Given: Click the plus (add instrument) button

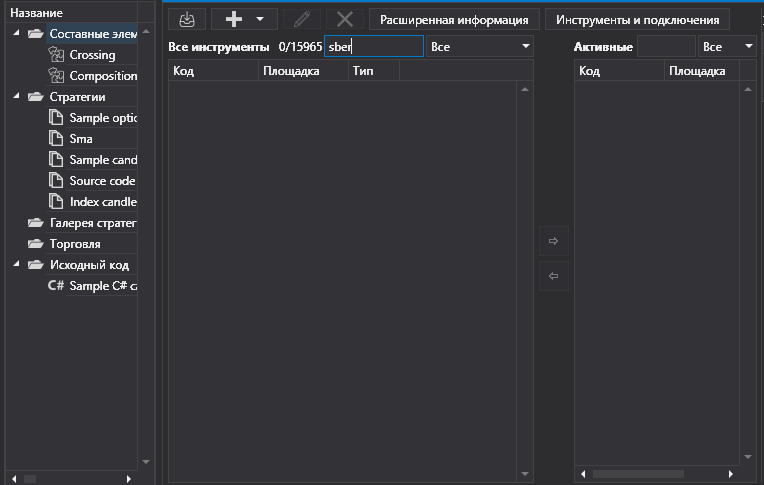Looking at the screenshot, I should pos(234,19).
